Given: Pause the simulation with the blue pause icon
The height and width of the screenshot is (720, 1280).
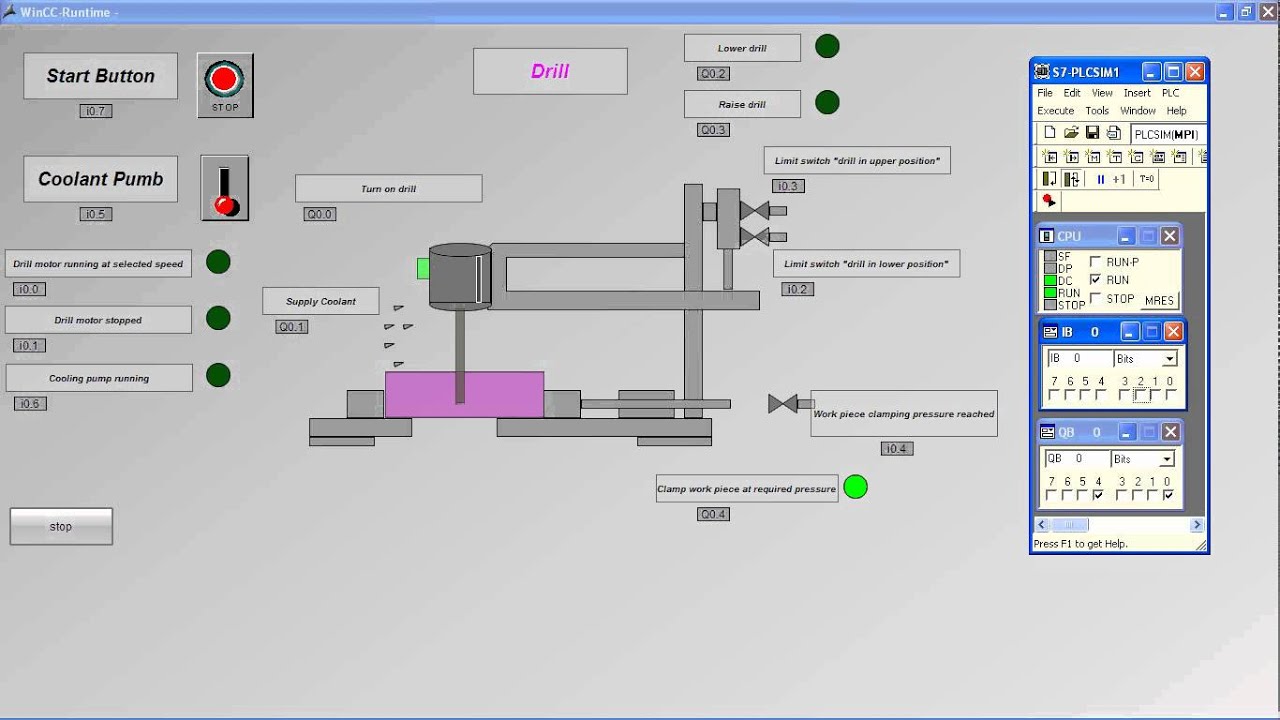Looking at the screenshot, I should [1101, 179].
